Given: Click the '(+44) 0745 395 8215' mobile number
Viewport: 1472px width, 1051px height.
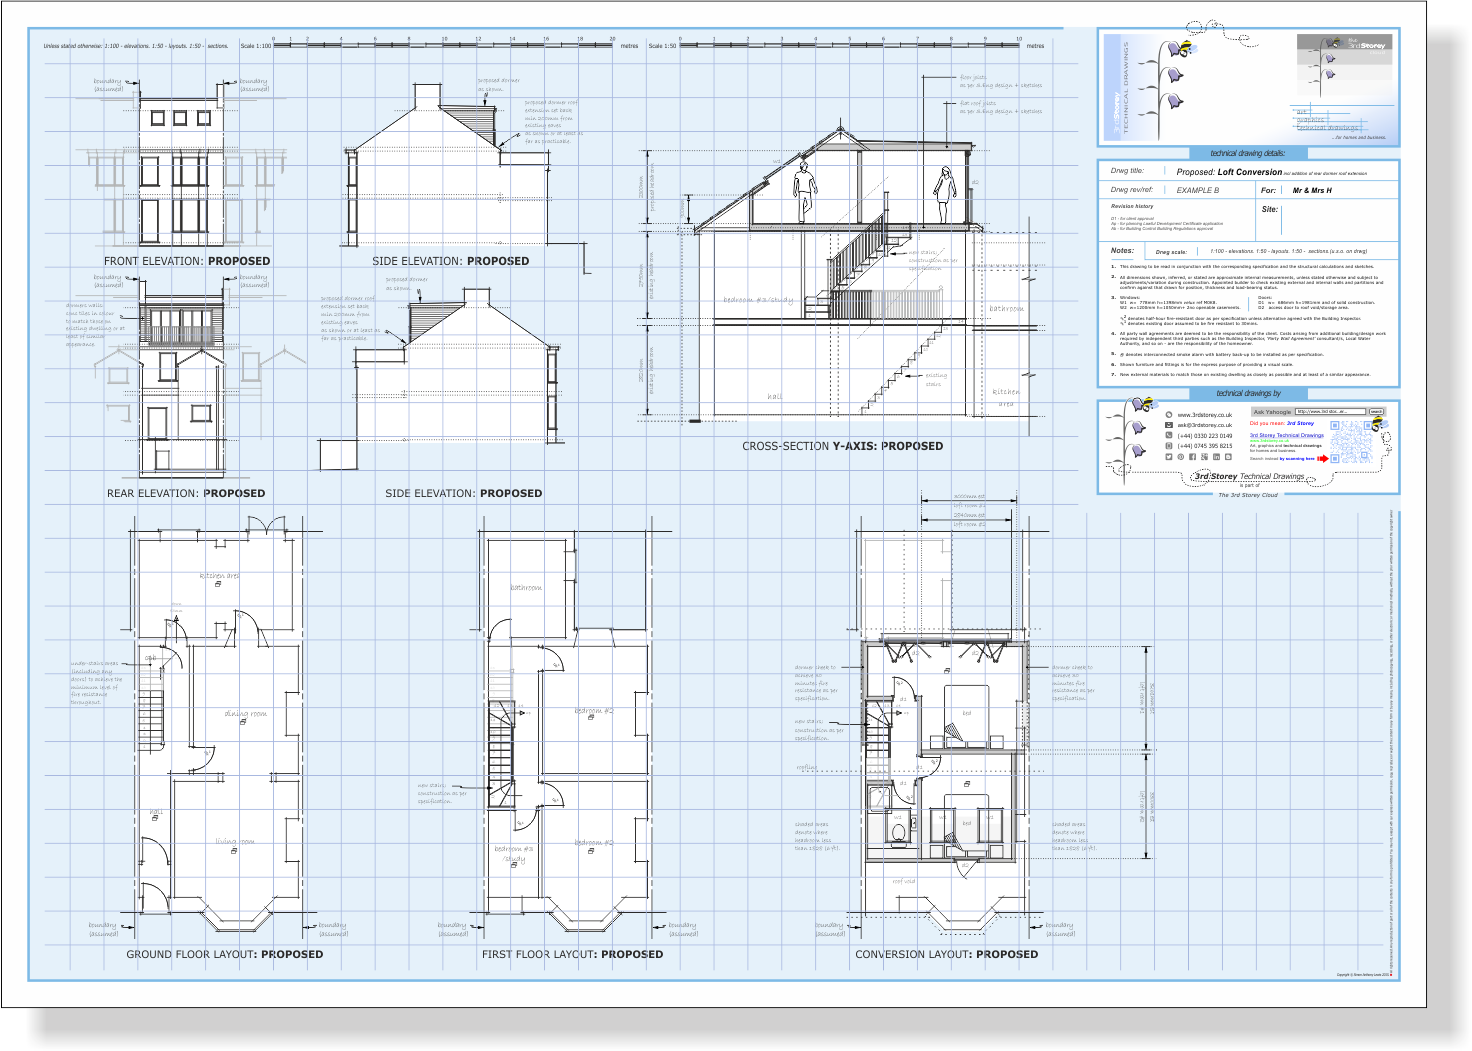Looking at the screenshot, I should (x=1204, y=446).
